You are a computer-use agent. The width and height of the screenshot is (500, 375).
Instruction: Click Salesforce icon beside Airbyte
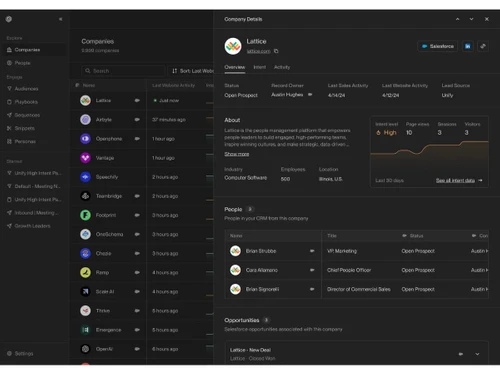click(x=137, y=119)
